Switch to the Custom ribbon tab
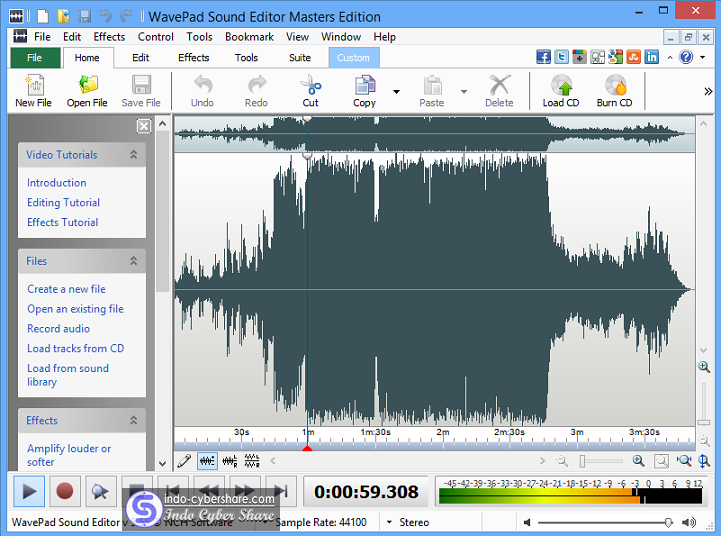721x536 pixels. click(353, 57)
